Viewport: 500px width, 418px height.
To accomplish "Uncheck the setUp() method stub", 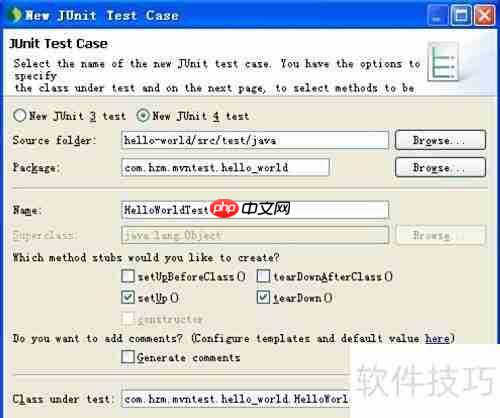I will [128, 297].
